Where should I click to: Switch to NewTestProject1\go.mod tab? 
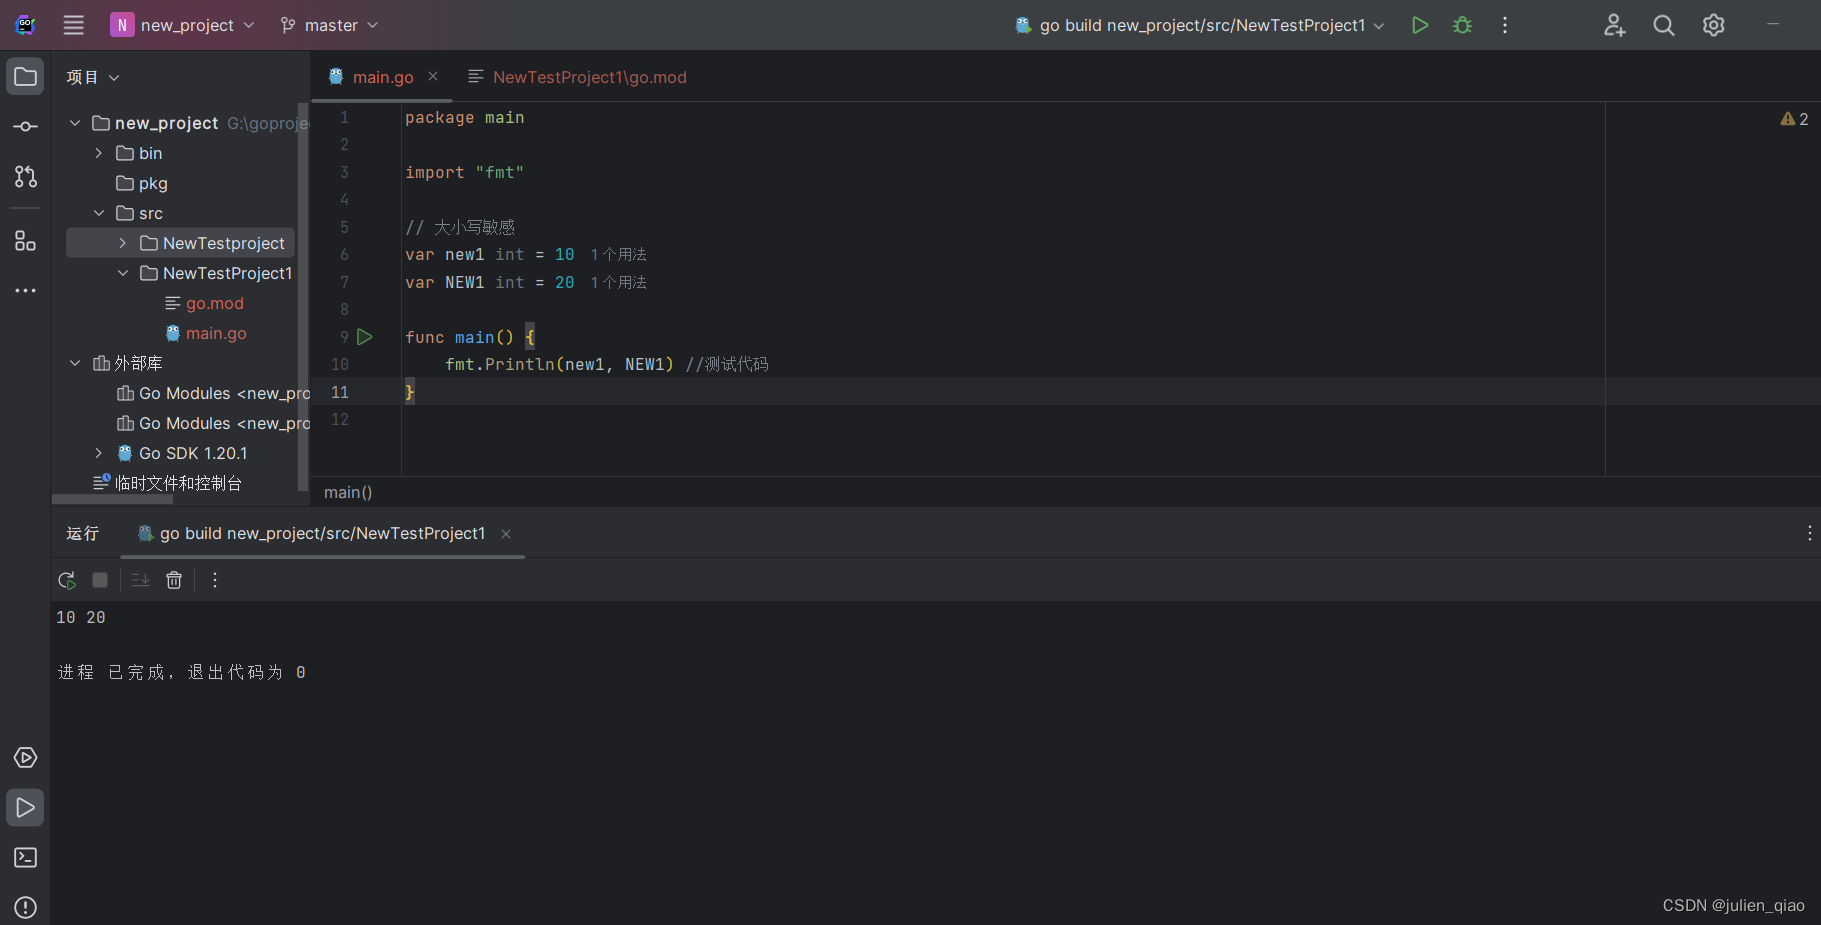[x=578, y=77]
